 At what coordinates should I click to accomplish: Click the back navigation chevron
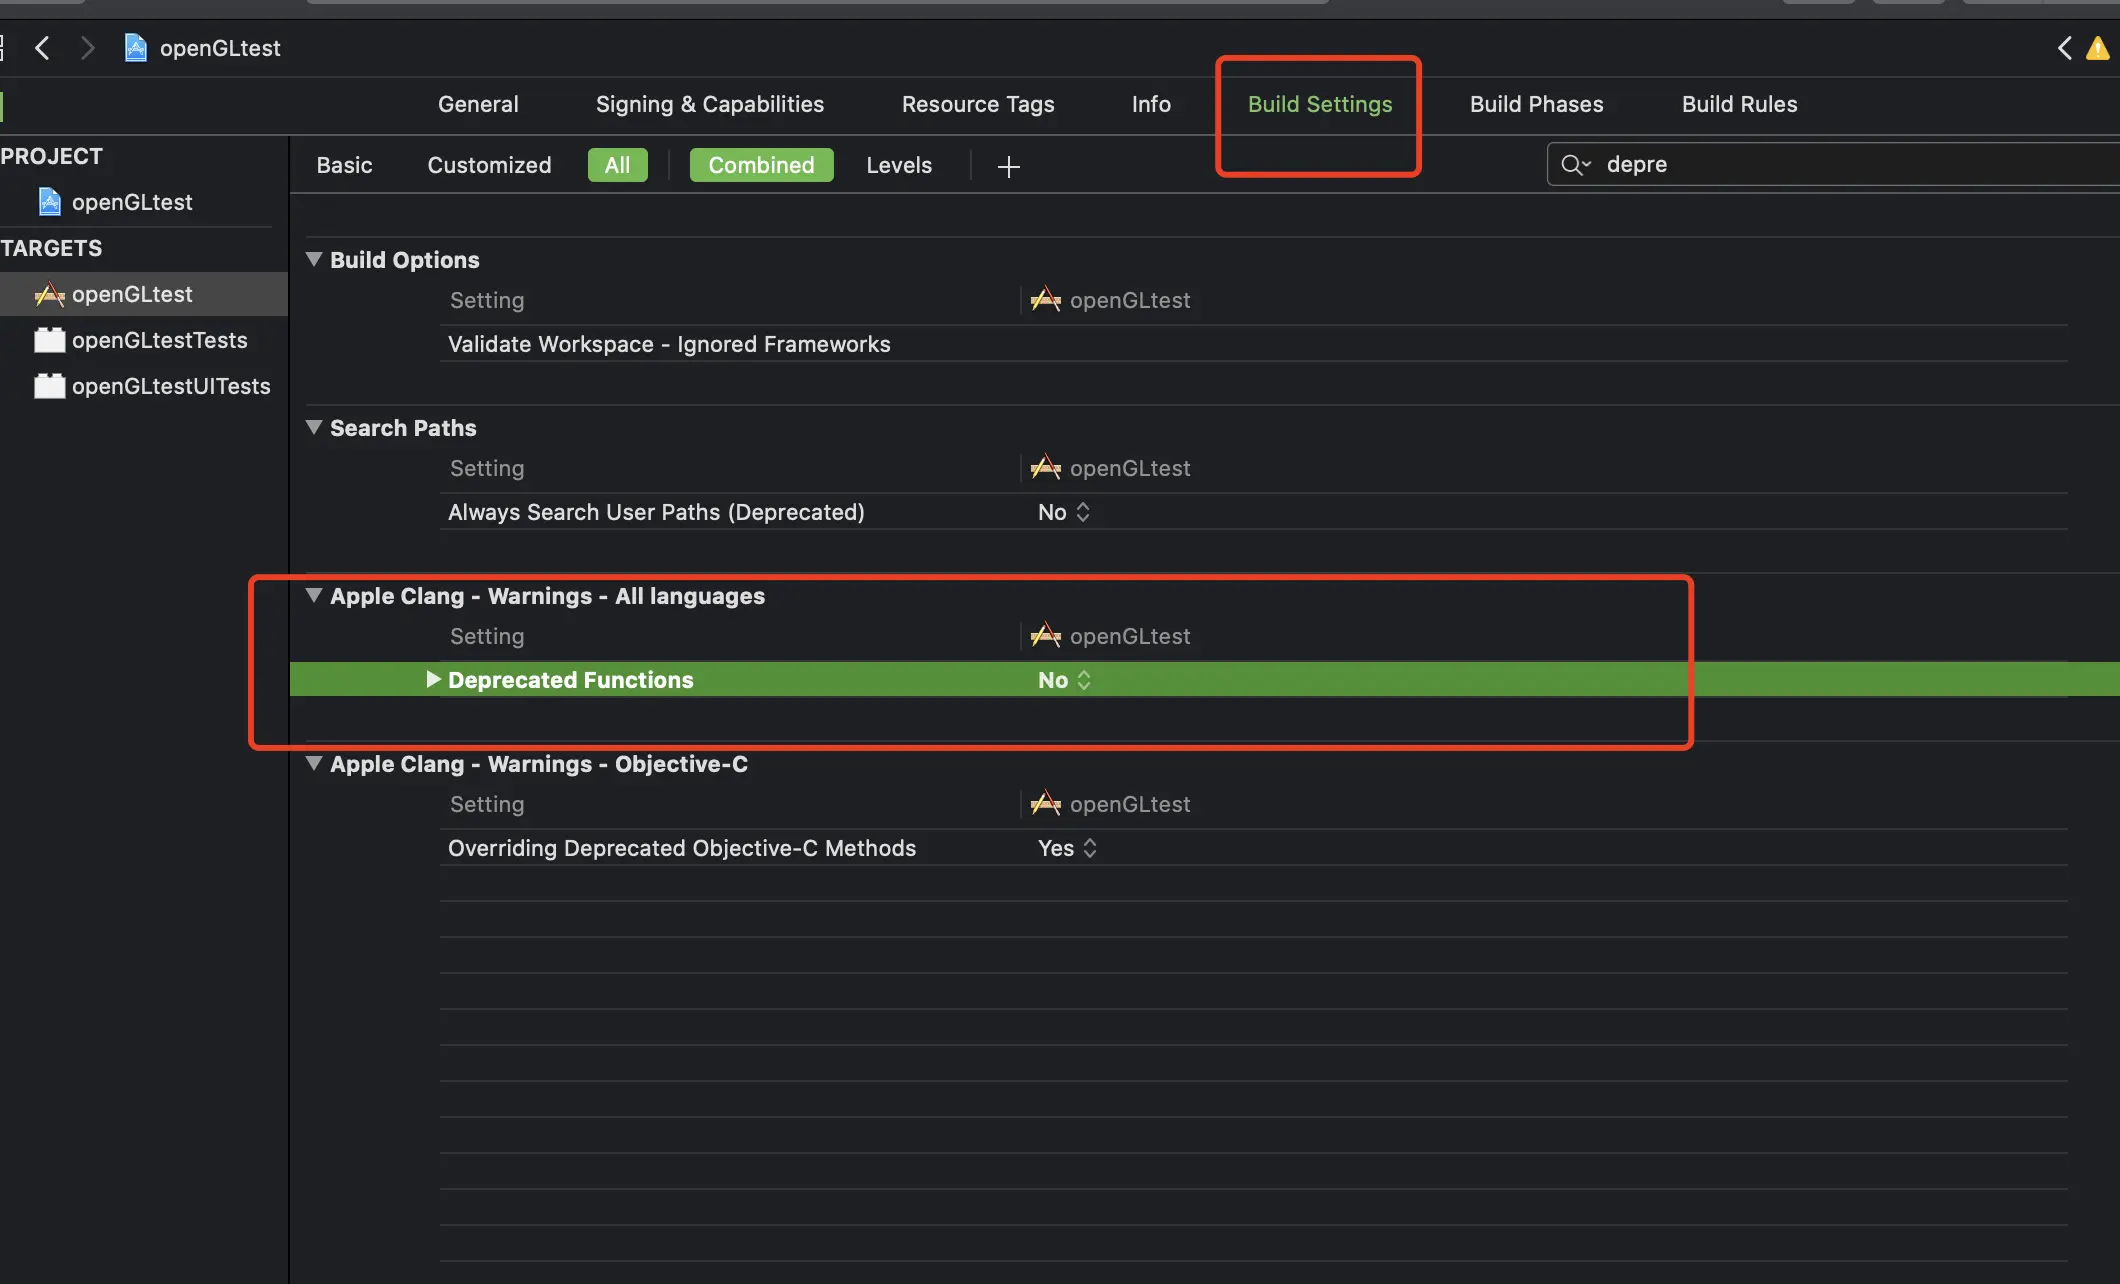[x=42, y=48]
